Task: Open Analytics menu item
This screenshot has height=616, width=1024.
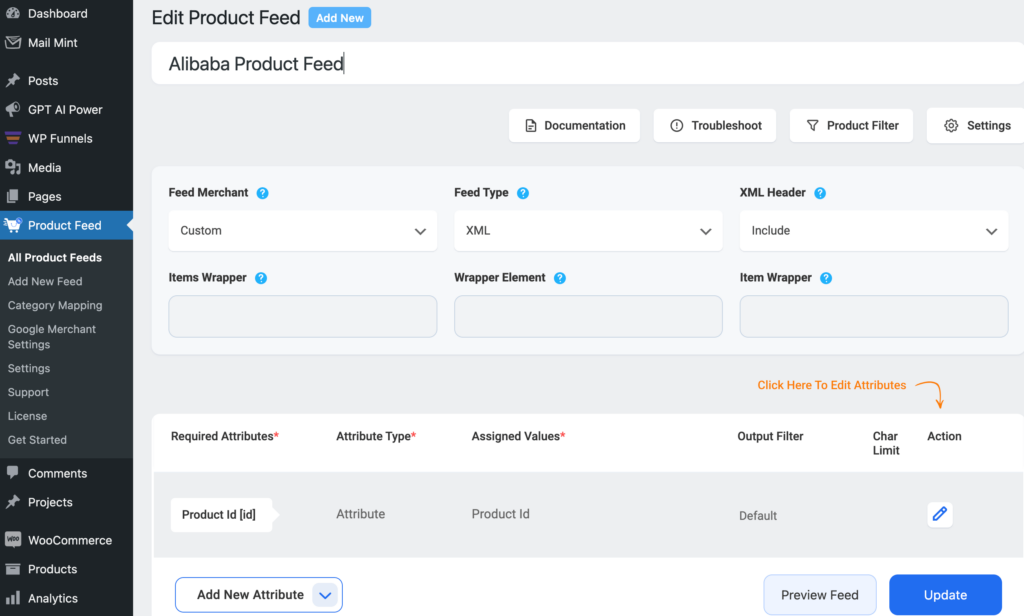Action: tap(53, 598)
